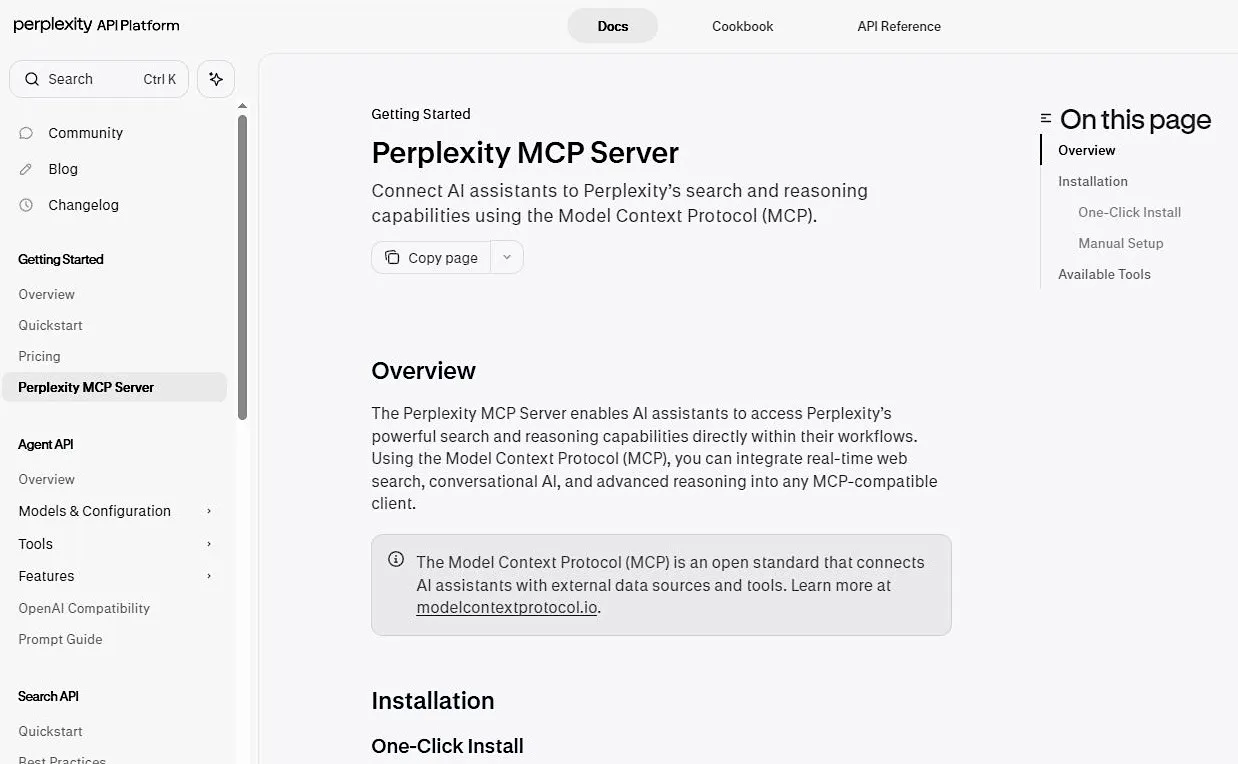
Task: Click the Perplexity API Platform logo
Action: click(x=96, y=25)
